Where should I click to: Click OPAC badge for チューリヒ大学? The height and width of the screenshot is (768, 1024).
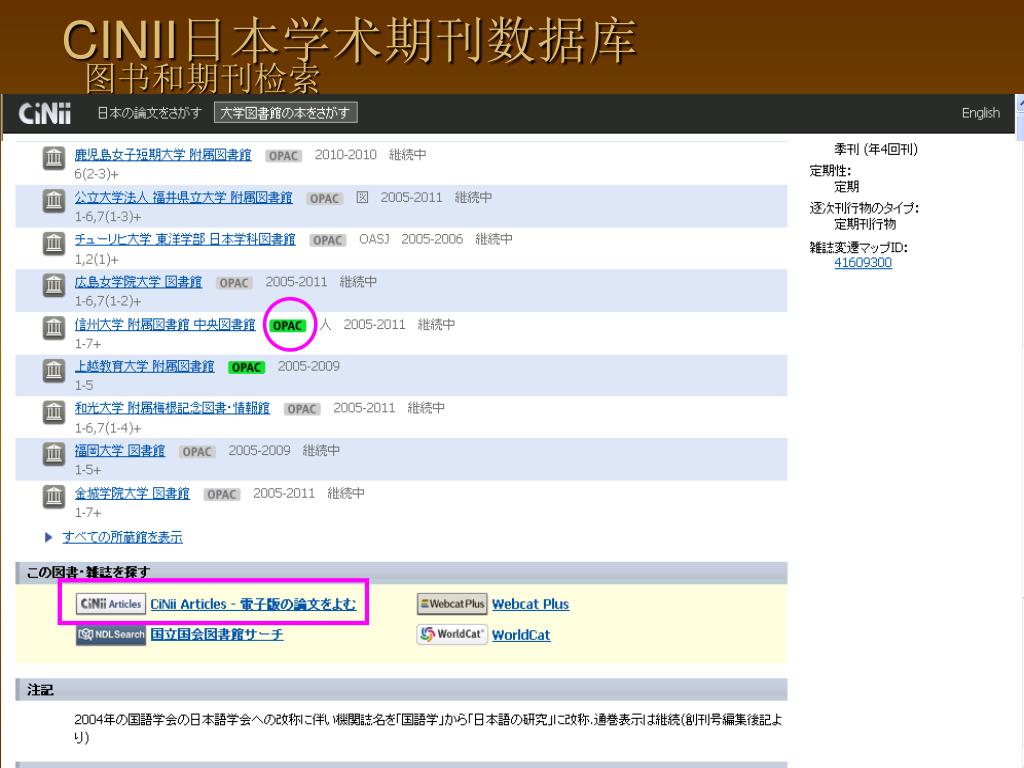coord(328,240)
